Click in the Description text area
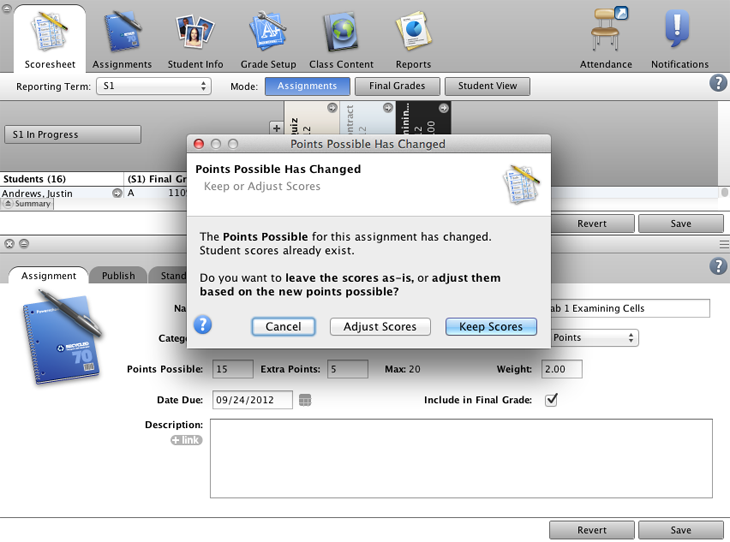The image size is (730, 542). point(460,458)
